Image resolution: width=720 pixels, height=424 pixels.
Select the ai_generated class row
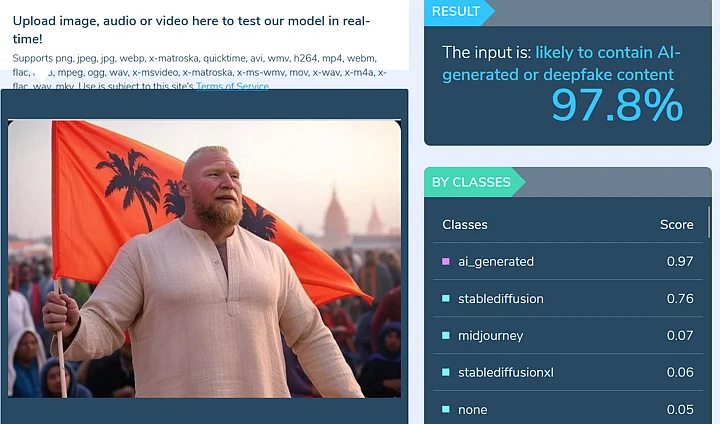568,261
